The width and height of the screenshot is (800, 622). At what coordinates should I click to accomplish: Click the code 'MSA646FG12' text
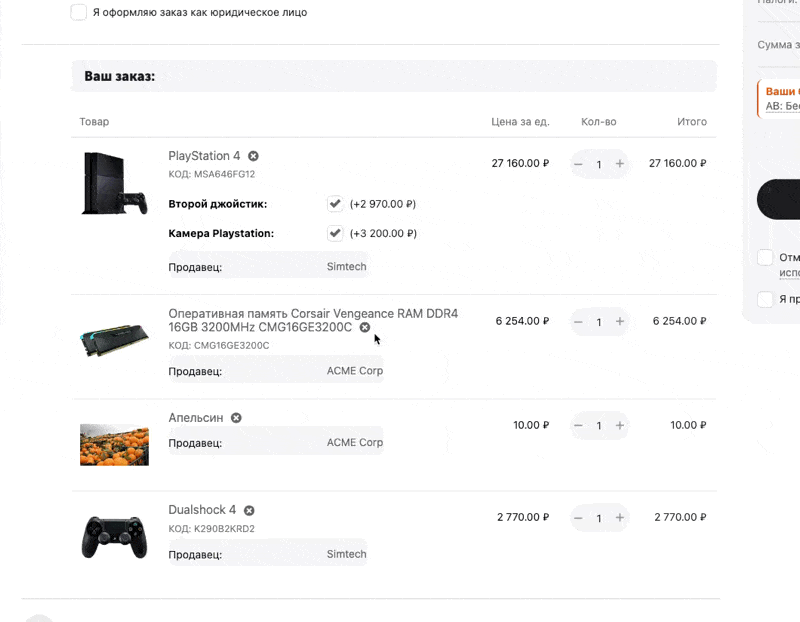(x=224, y=174)
